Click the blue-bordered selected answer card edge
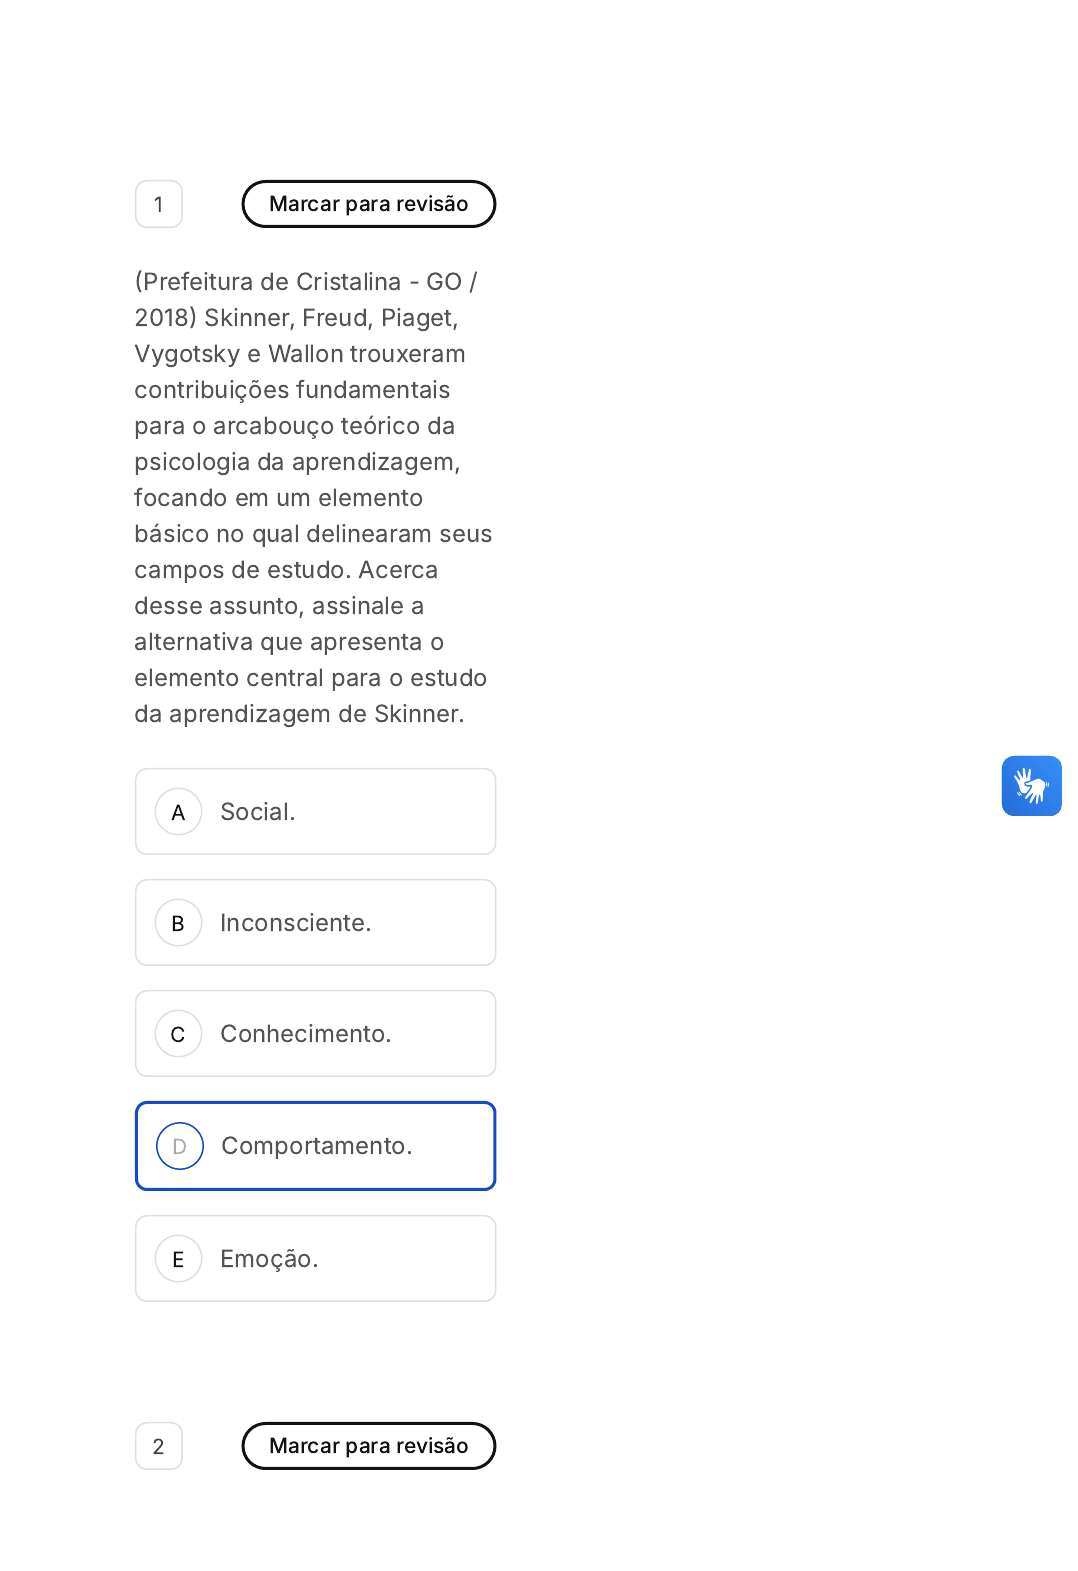 click(315, 1103)
